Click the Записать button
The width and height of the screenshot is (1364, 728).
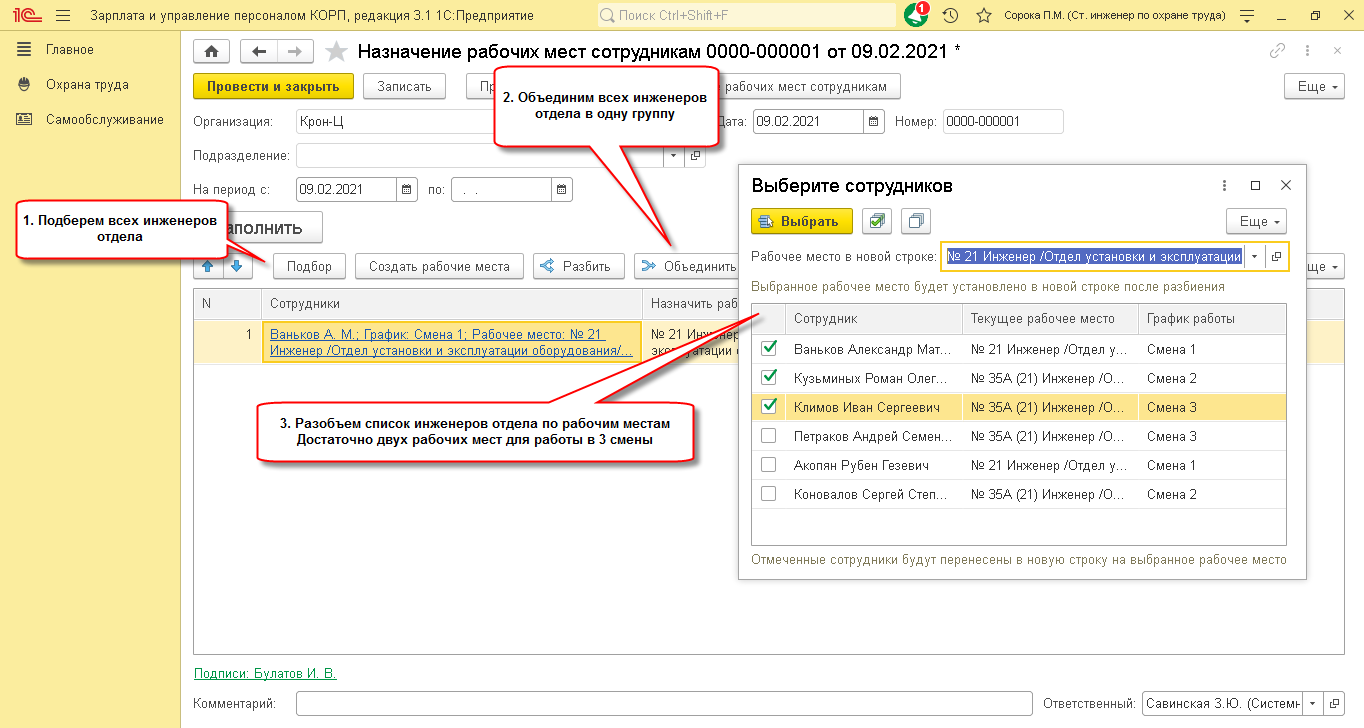[x=404, y=87]
